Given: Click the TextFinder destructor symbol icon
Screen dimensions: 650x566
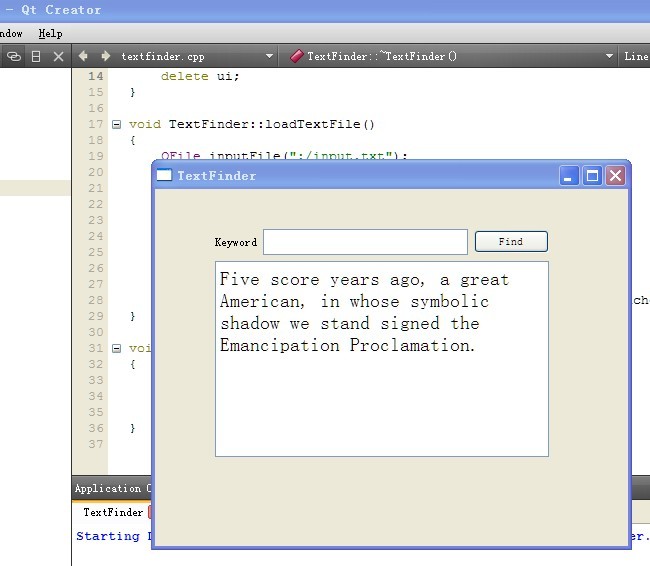Looking at the screenshot, I should [x=296, y=57].
